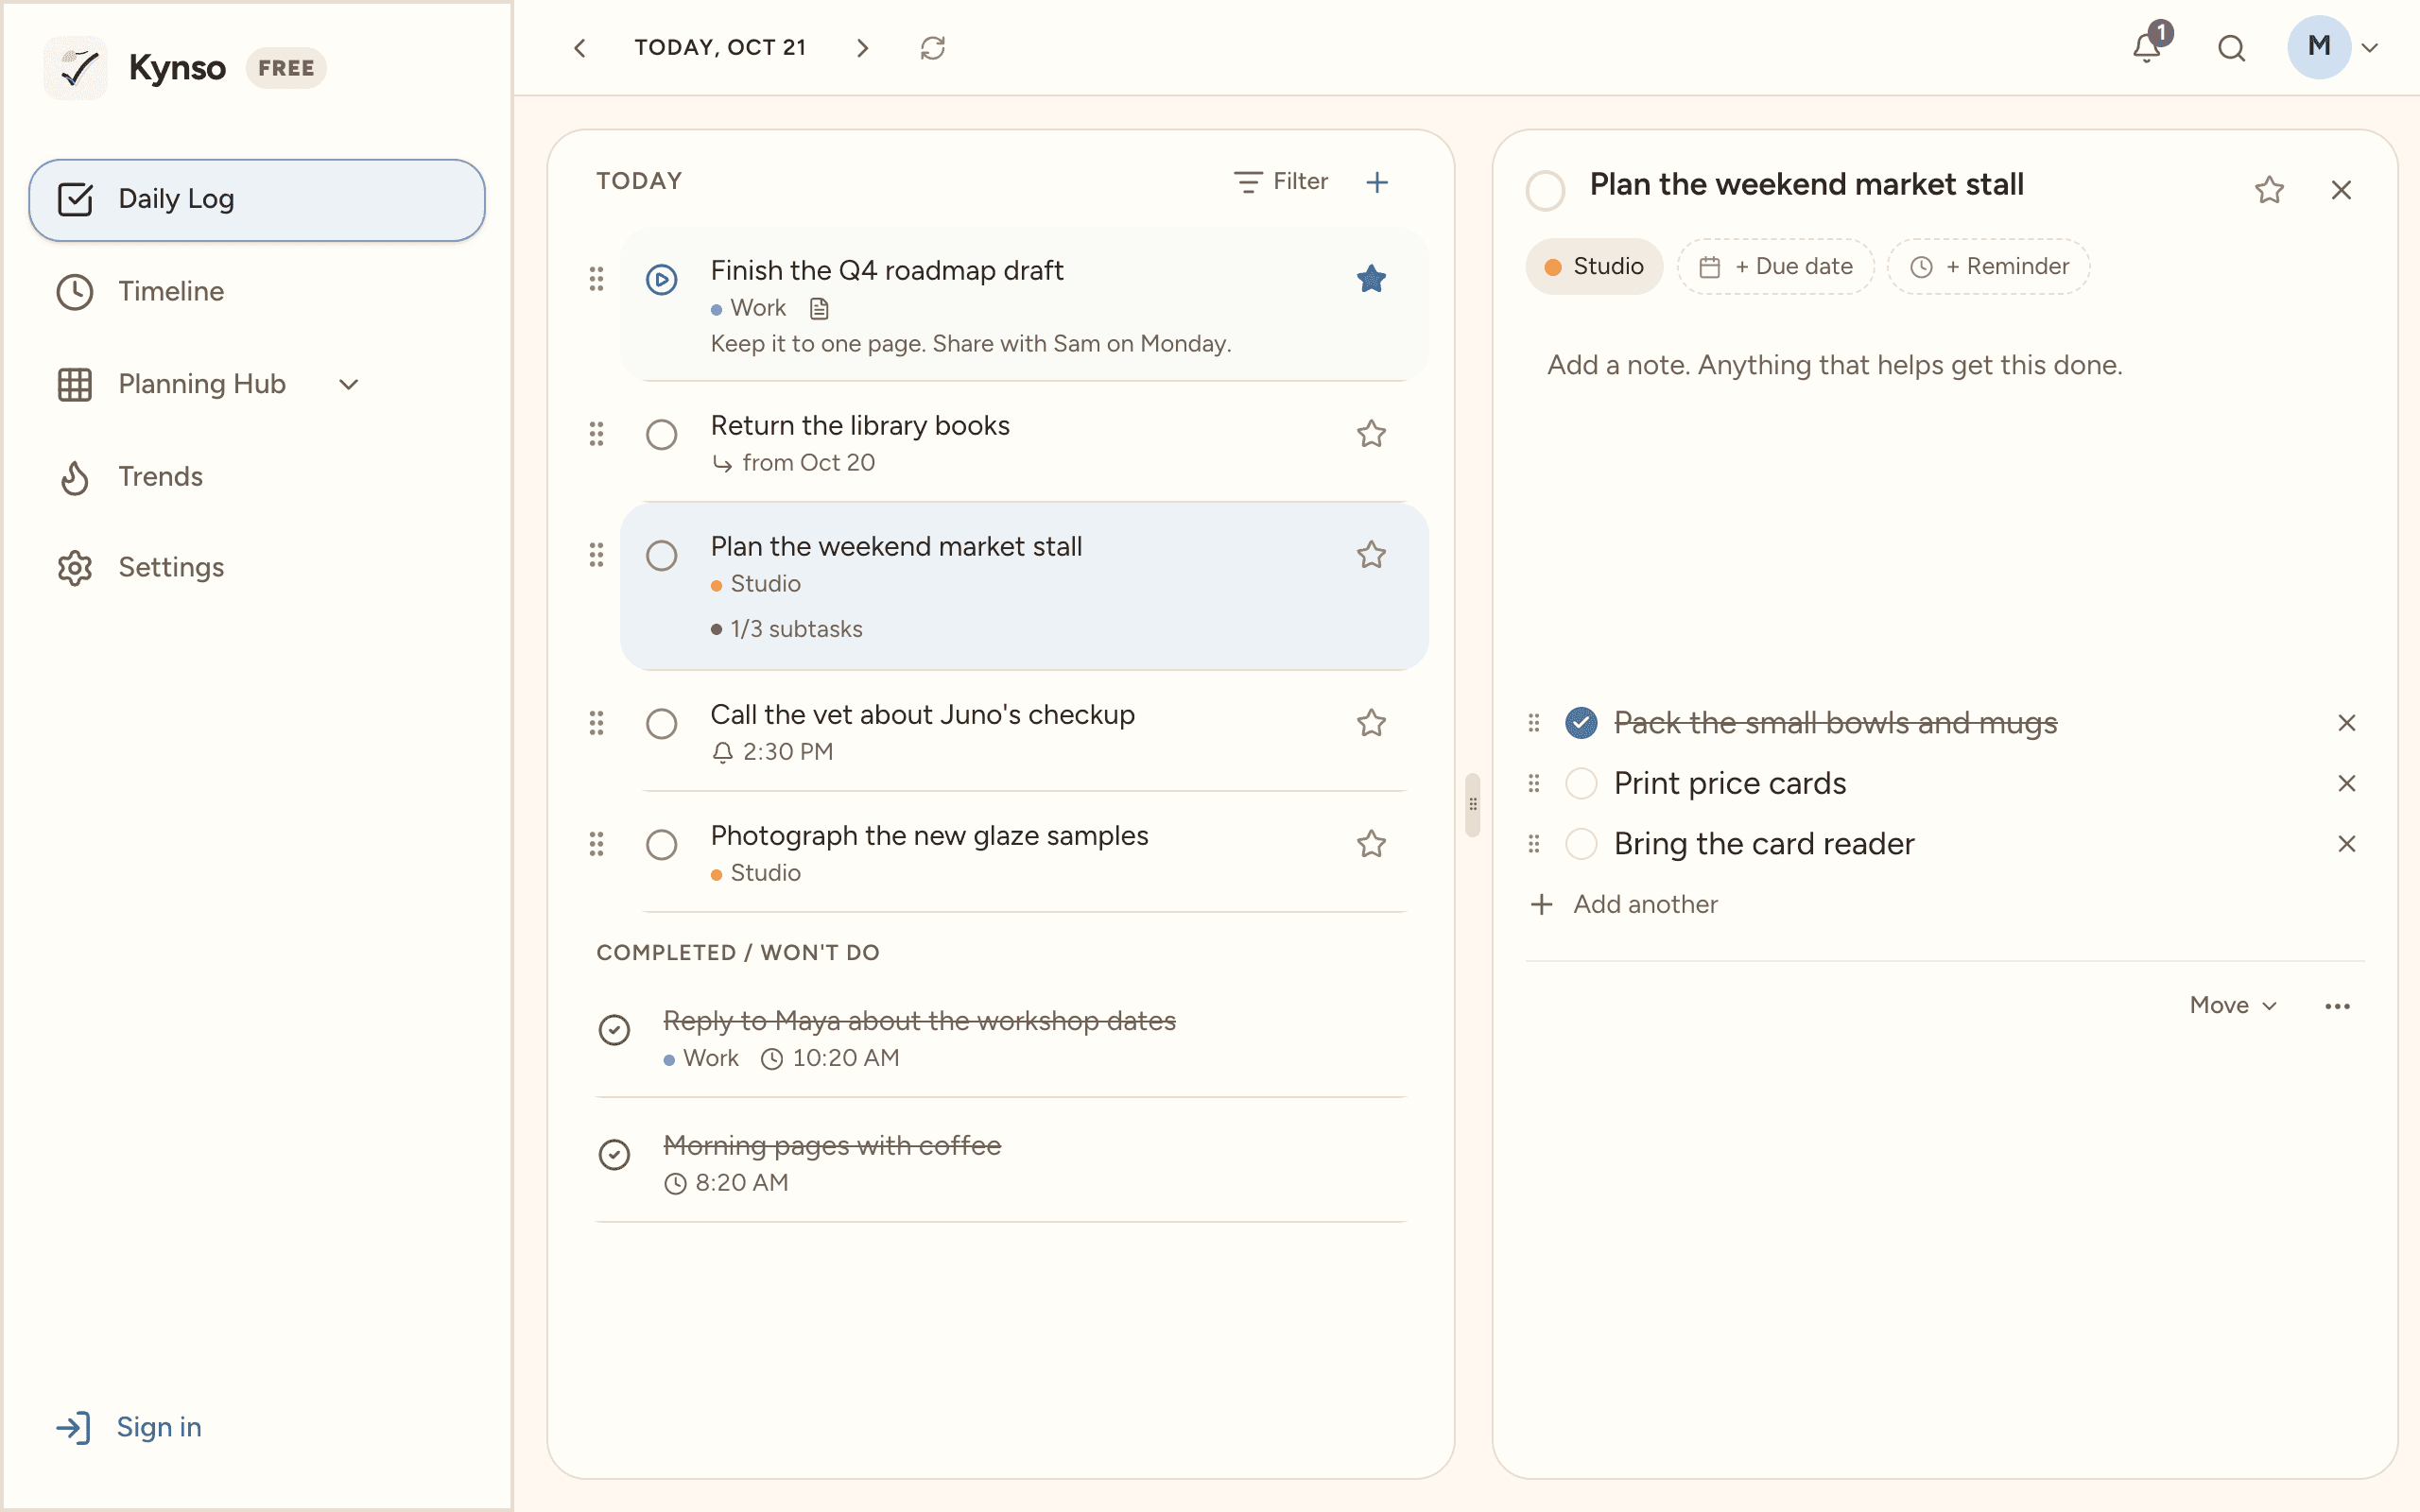
Task: Mark Call the vet task complete
Action: click(x=661, y=724)
